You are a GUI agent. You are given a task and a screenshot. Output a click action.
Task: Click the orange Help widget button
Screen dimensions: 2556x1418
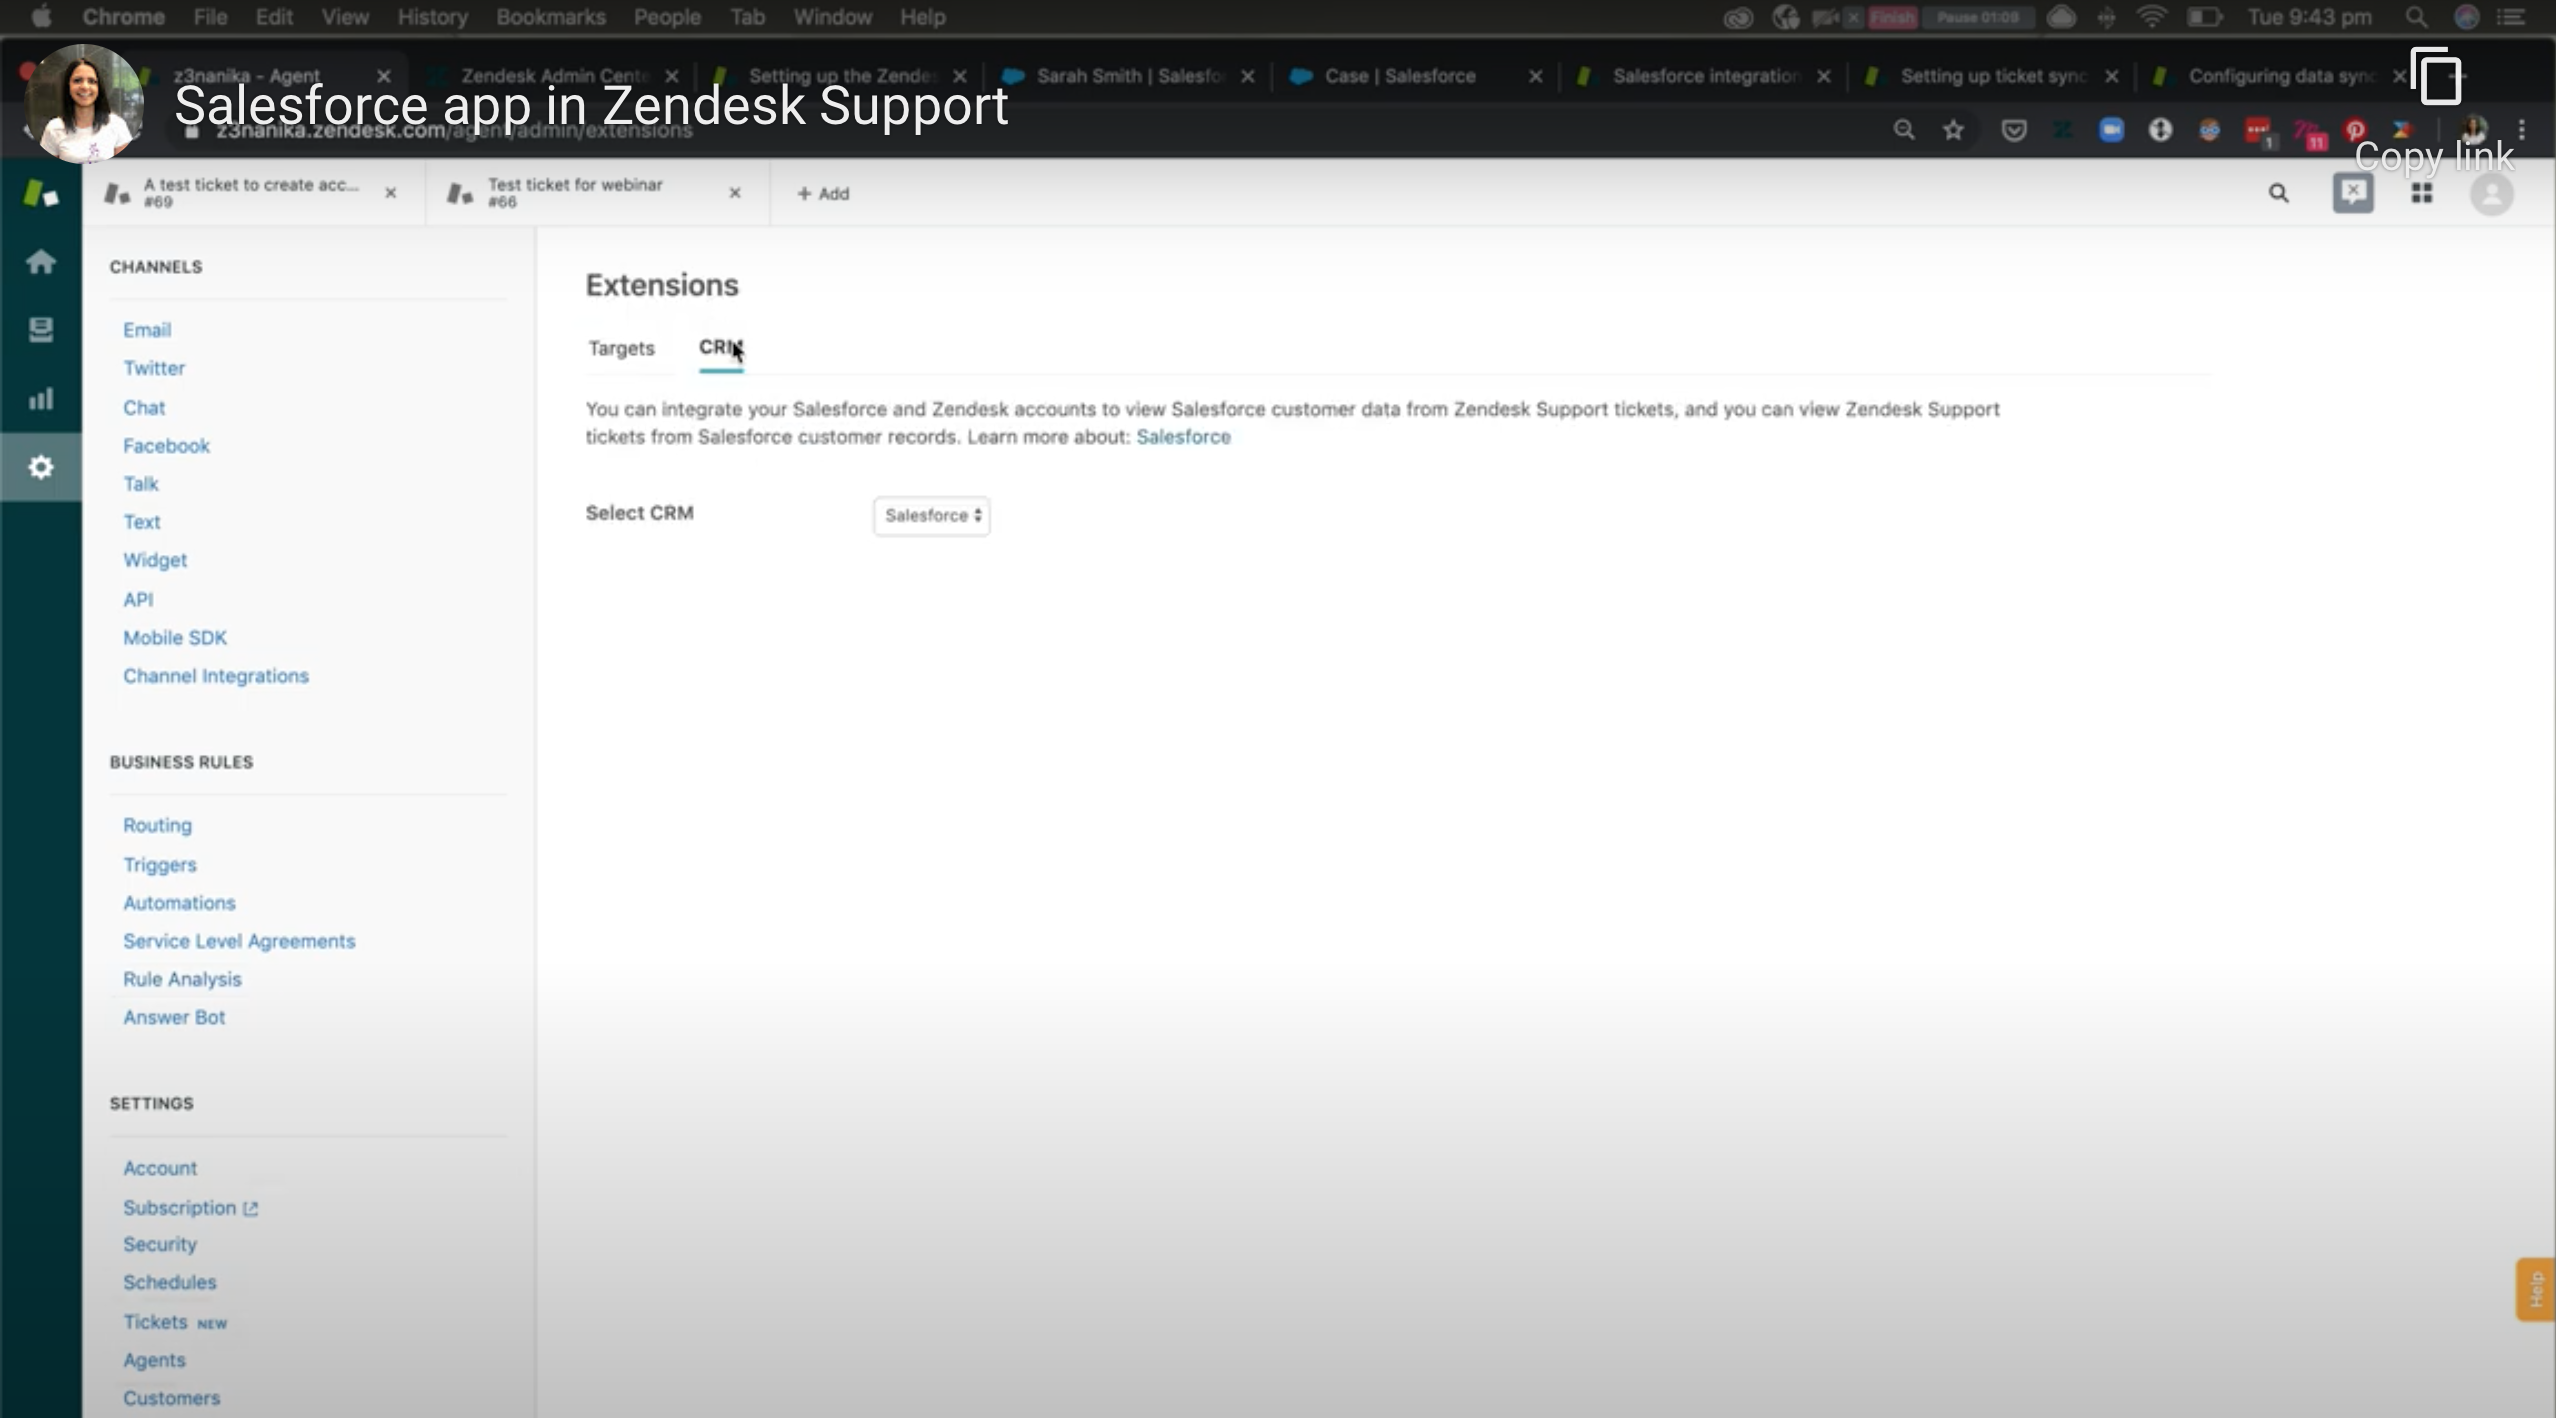[2535, 1290]
